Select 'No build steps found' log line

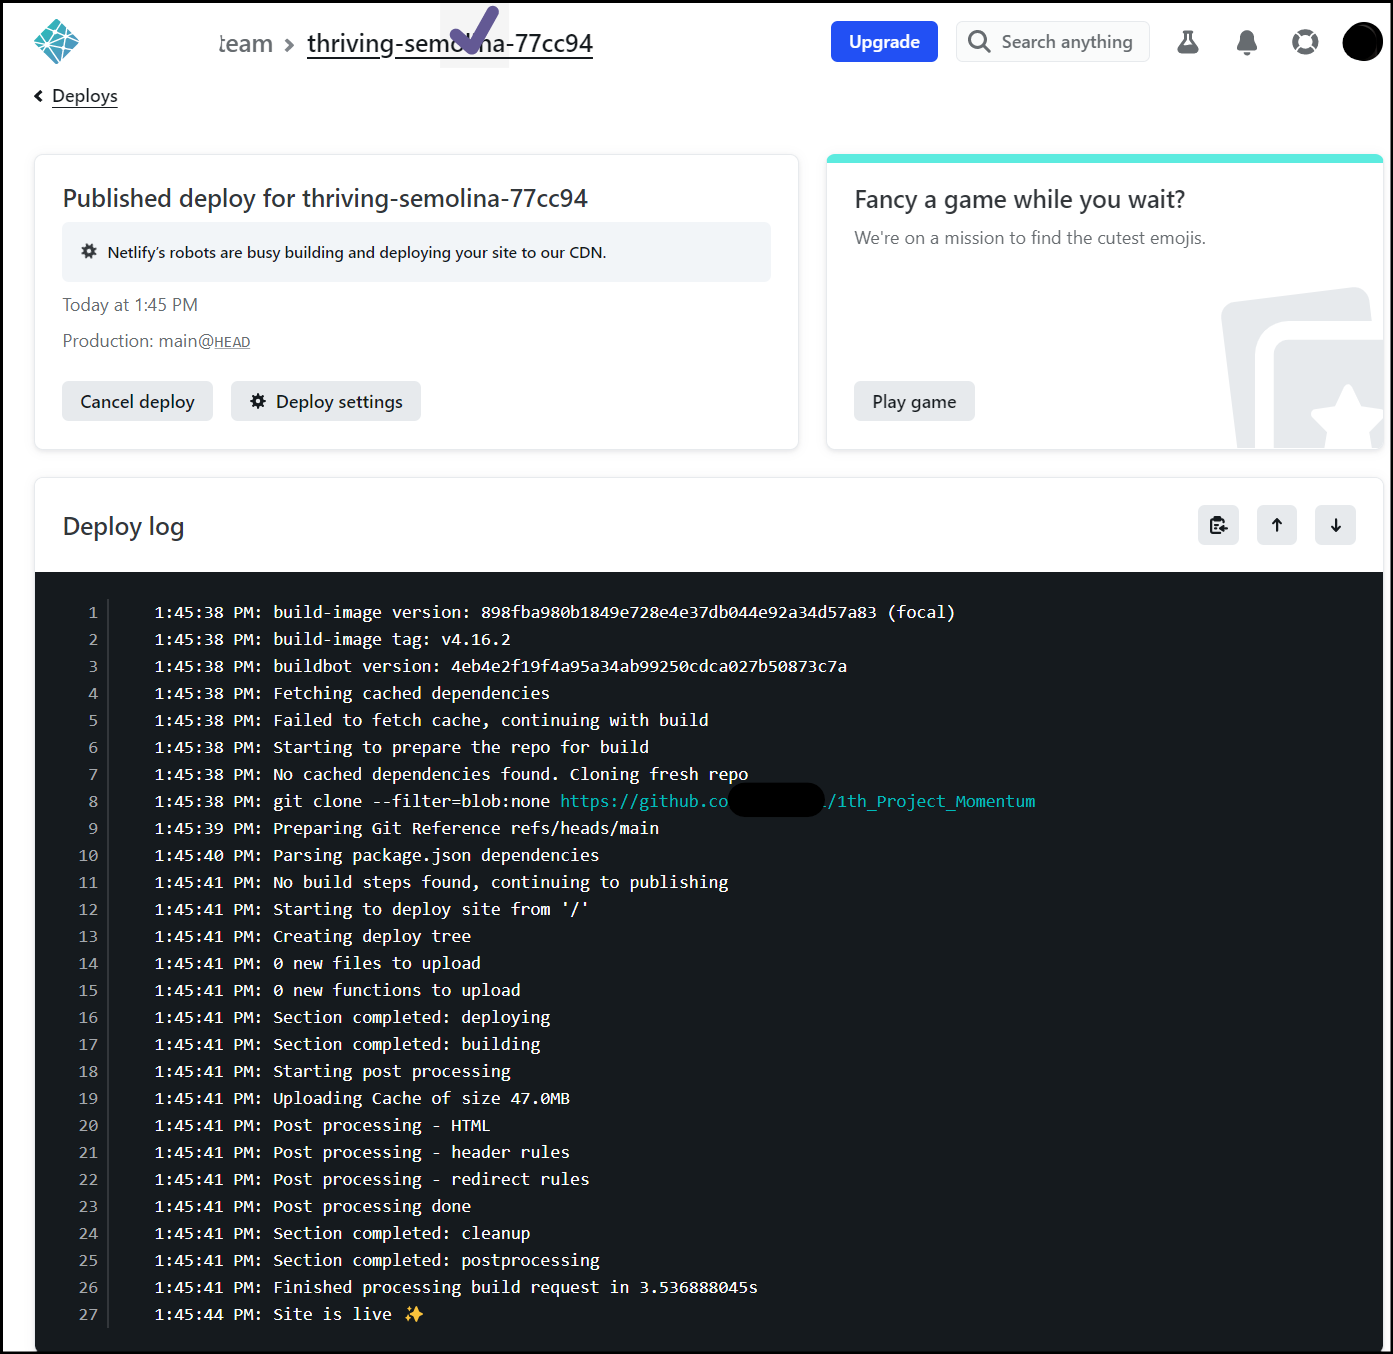click(x=441, y=882)
